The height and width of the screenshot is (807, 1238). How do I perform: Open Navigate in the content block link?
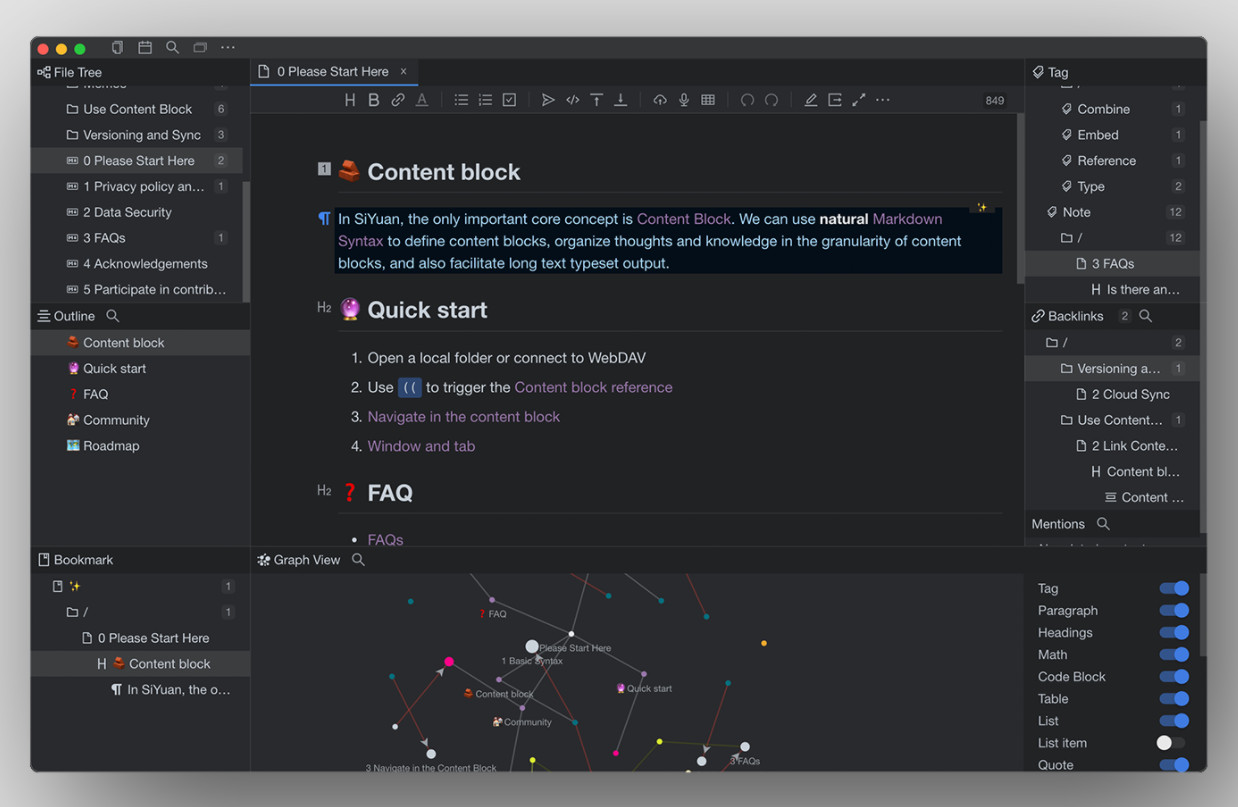click(464, 417)
